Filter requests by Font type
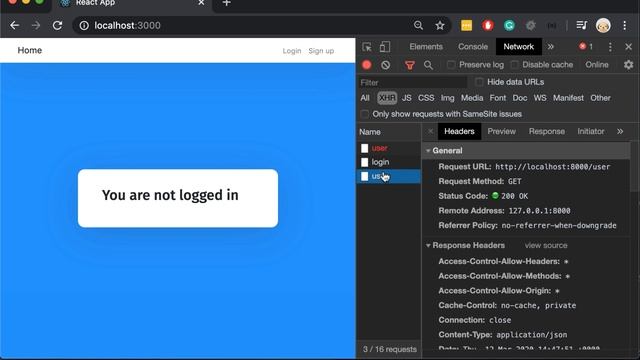Viewport: 640px width, 360px height. tap(498, 98)
